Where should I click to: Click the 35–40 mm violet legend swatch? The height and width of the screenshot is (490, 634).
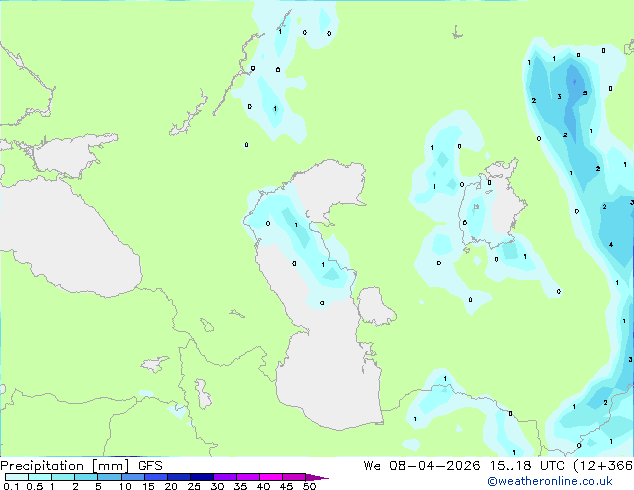[x=247, y=477]
